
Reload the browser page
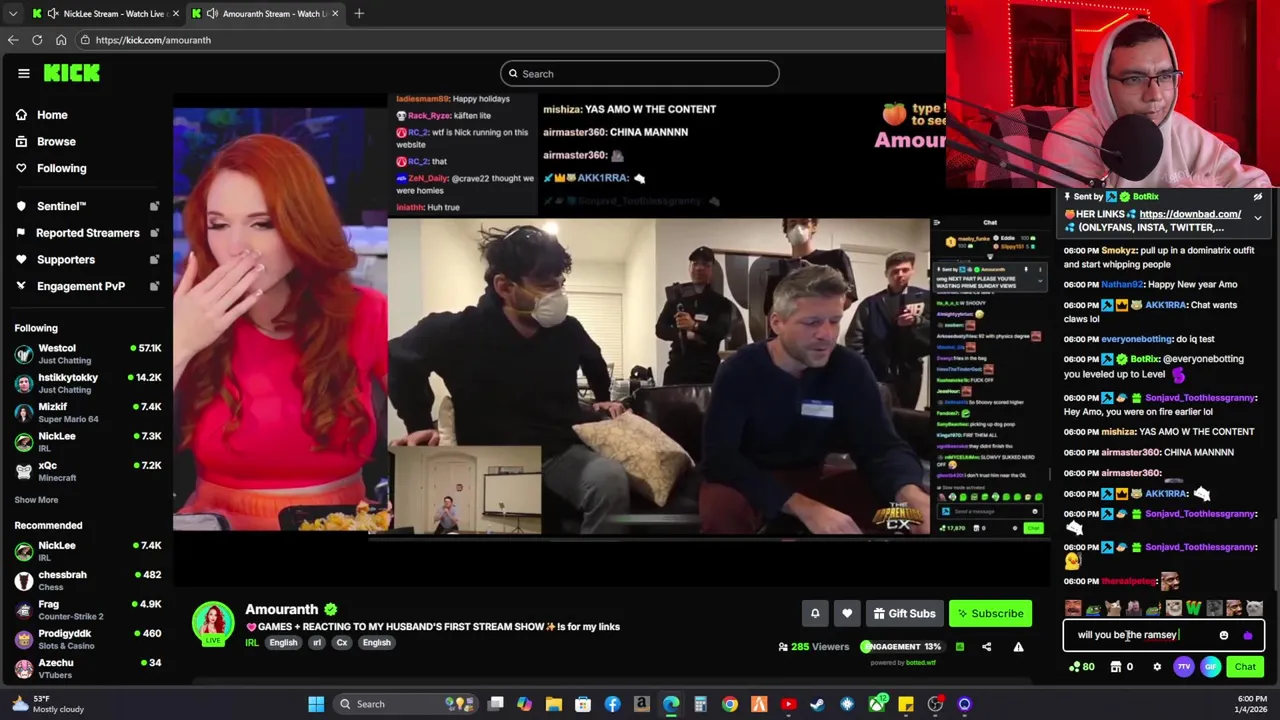(37, 40)
